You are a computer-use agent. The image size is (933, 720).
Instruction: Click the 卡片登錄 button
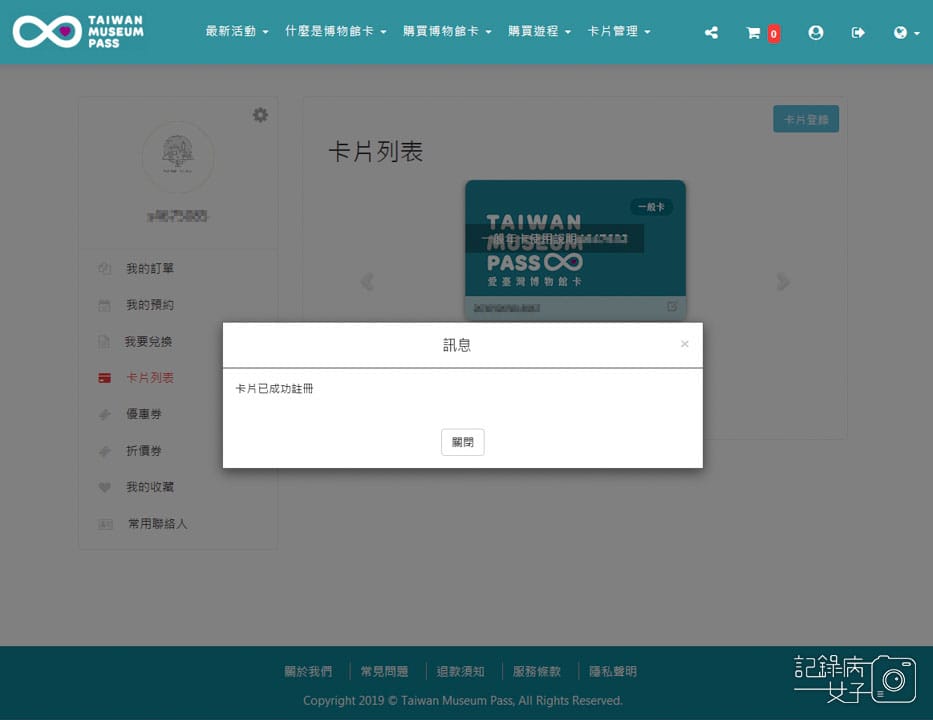click(805, 119)
